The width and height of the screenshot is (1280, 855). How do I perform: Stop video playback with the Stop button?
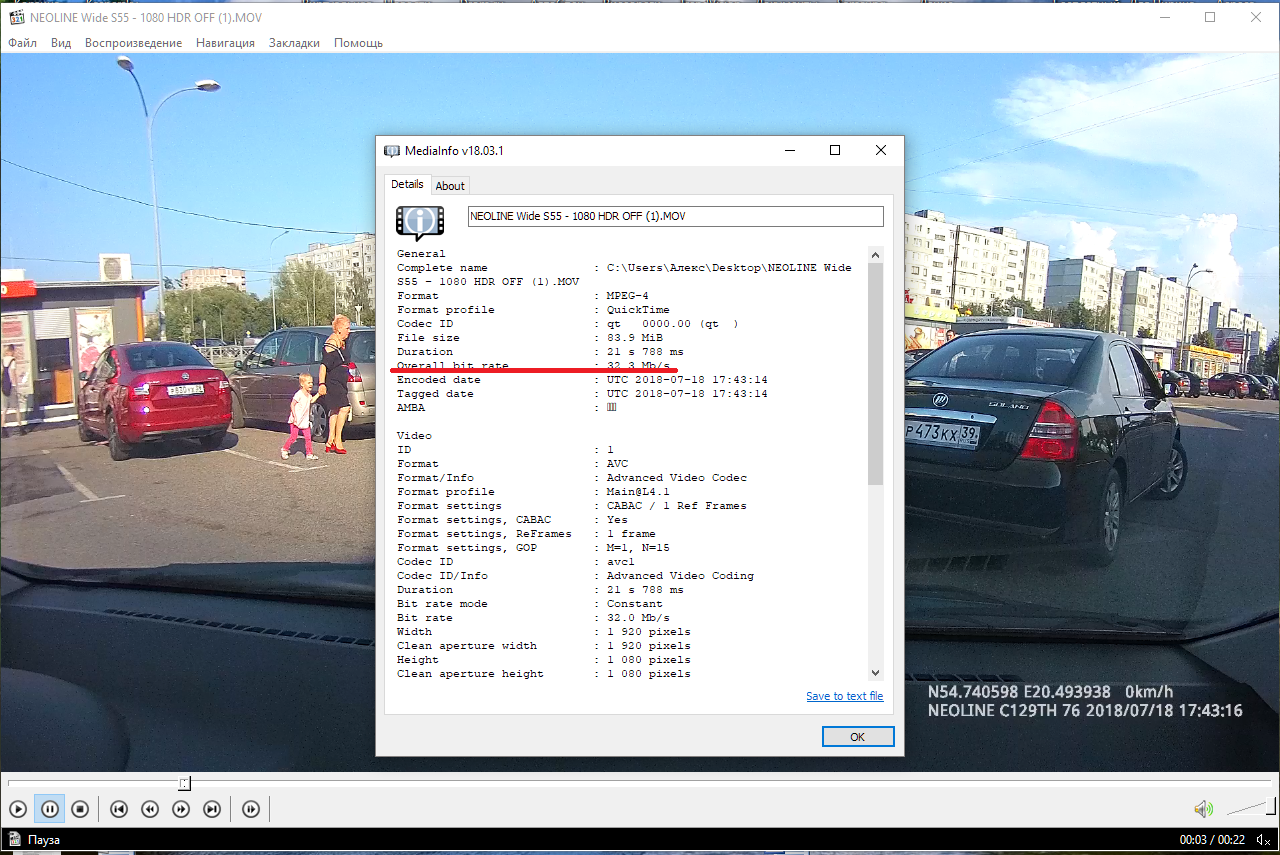pyautogui.click(x=81, y=809)
